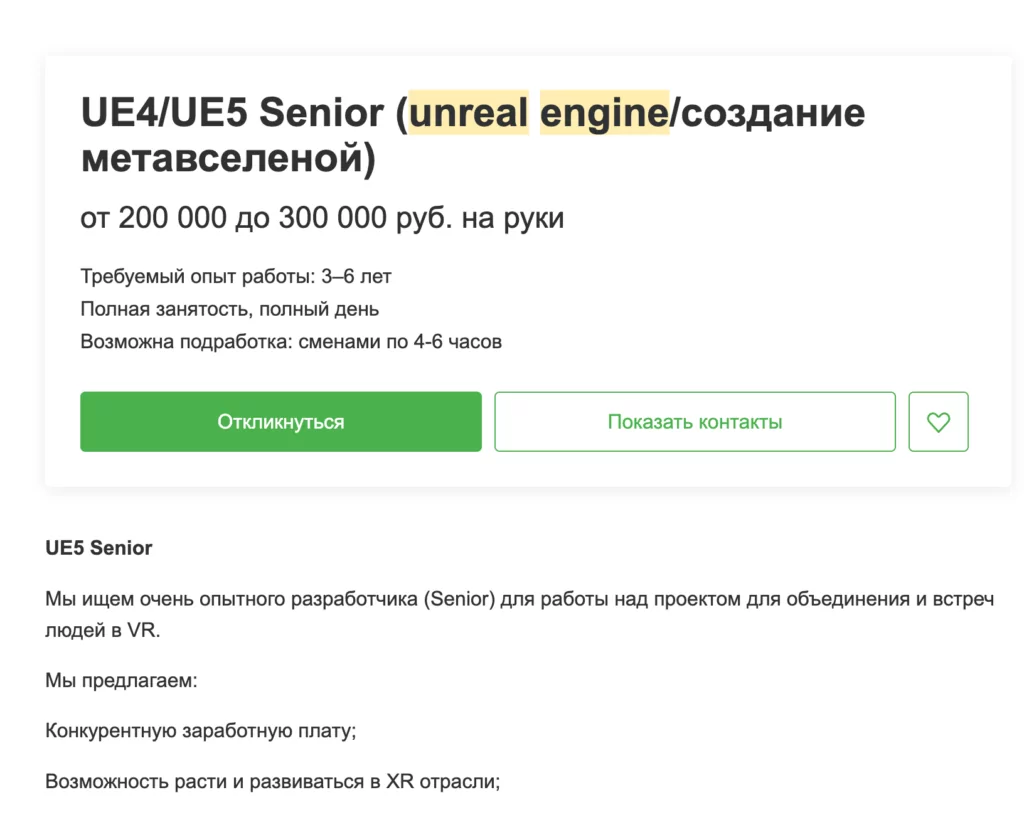This screenshot has width=1024, height=817.
Task: Click the "Конкурентную заработную плату;" line
Action: pyautogui.click(x=201, y=731)
